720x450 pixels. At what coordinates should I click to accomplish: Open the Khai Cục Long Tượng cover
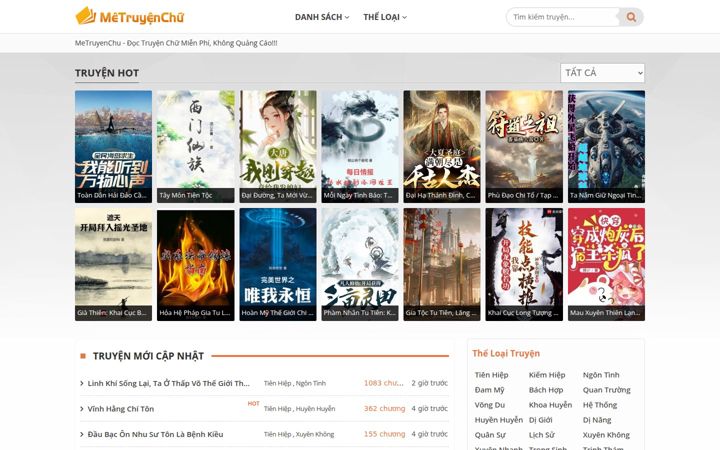pyautogui.click(x=524, y=264)
